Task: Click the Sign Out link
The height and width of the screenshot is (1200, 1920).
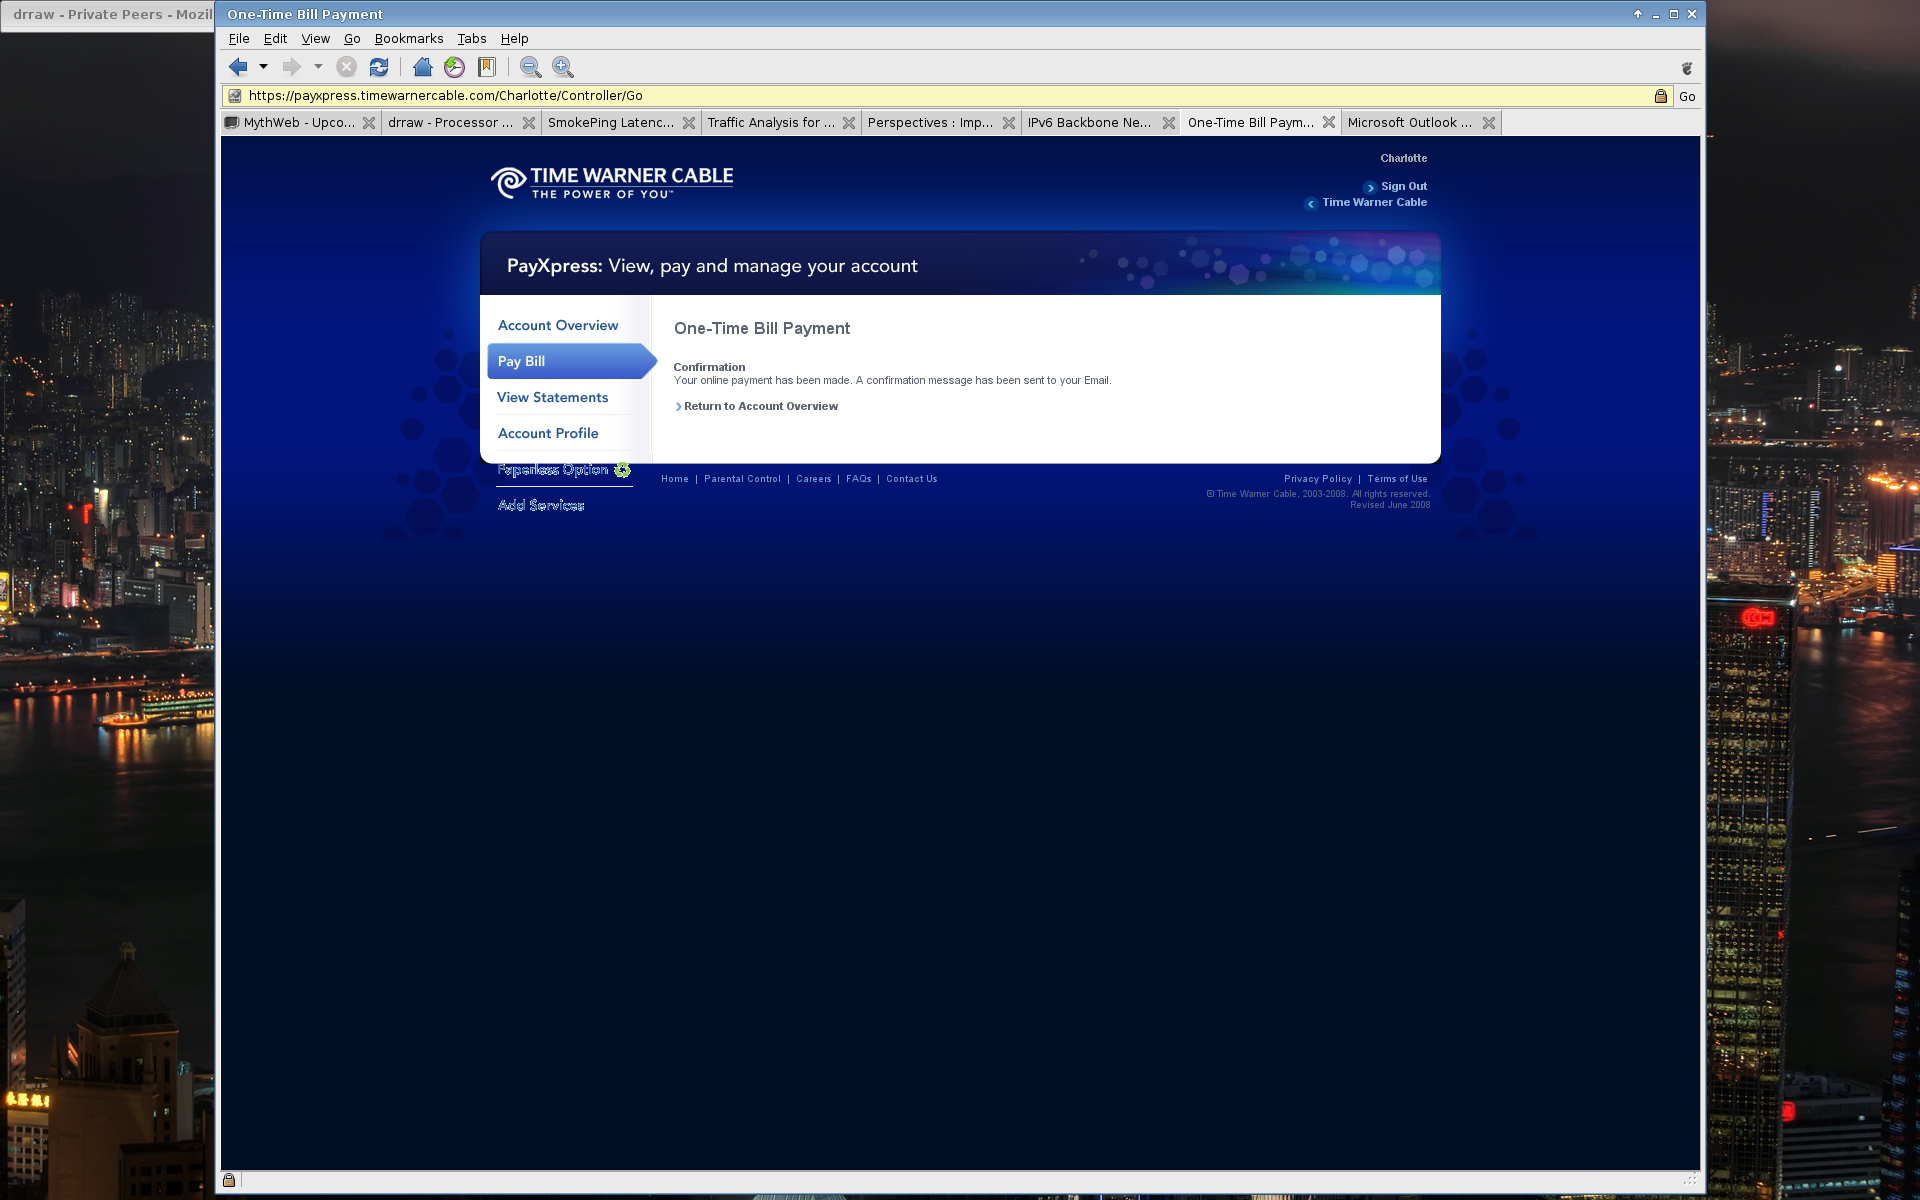Action: click(x=1404, y=186)
